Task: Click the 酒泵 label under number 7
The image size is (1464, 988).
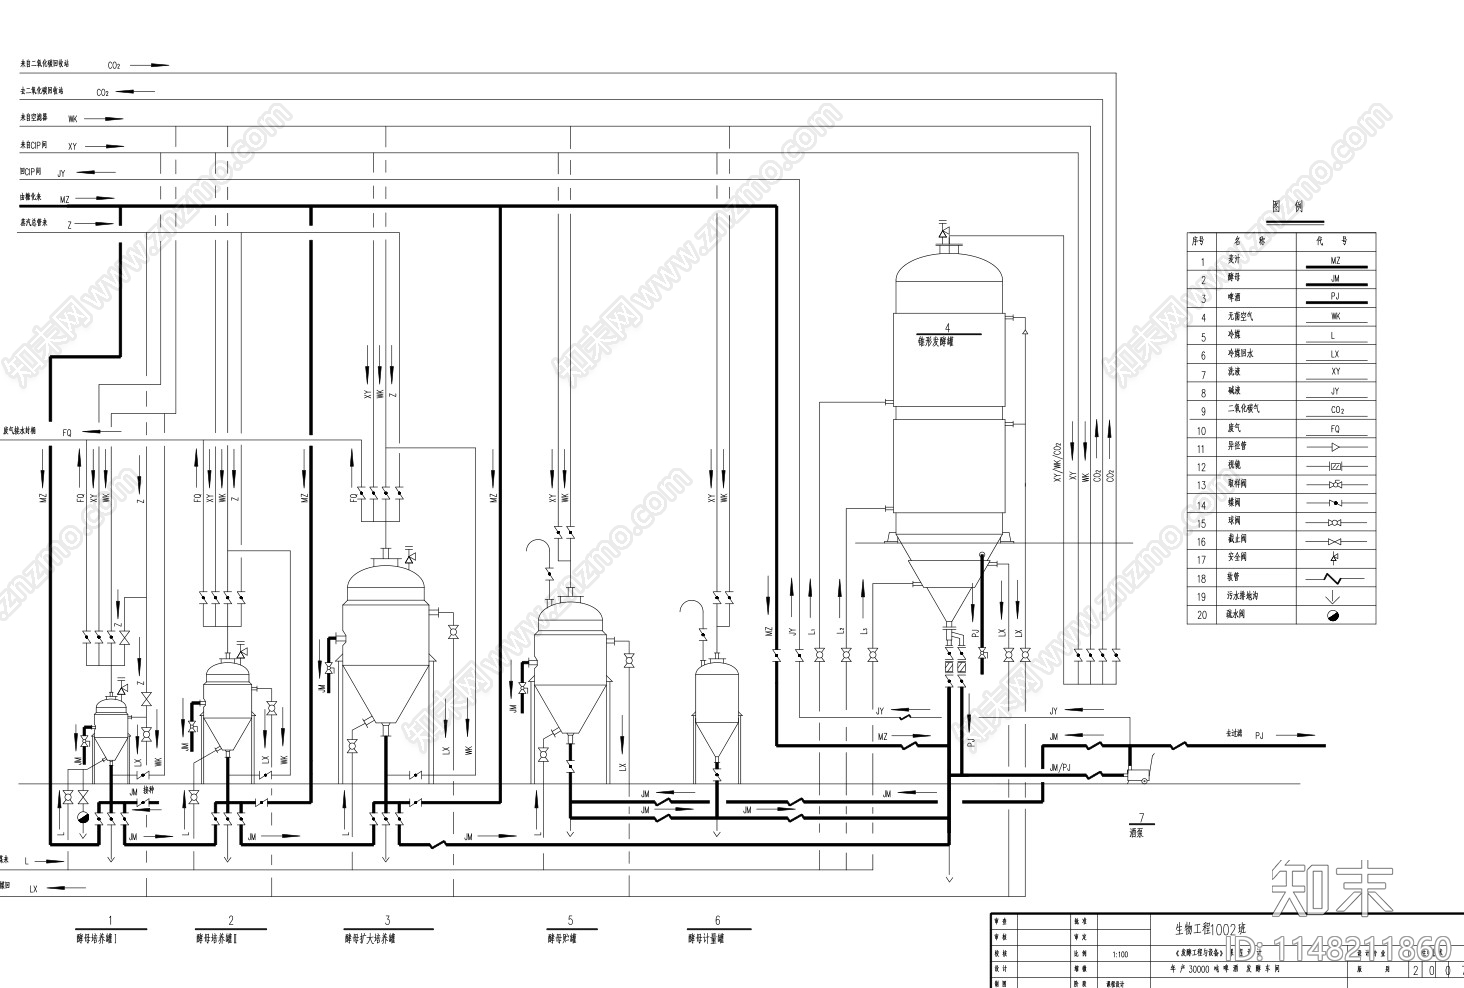Action: pos(1135,831)
